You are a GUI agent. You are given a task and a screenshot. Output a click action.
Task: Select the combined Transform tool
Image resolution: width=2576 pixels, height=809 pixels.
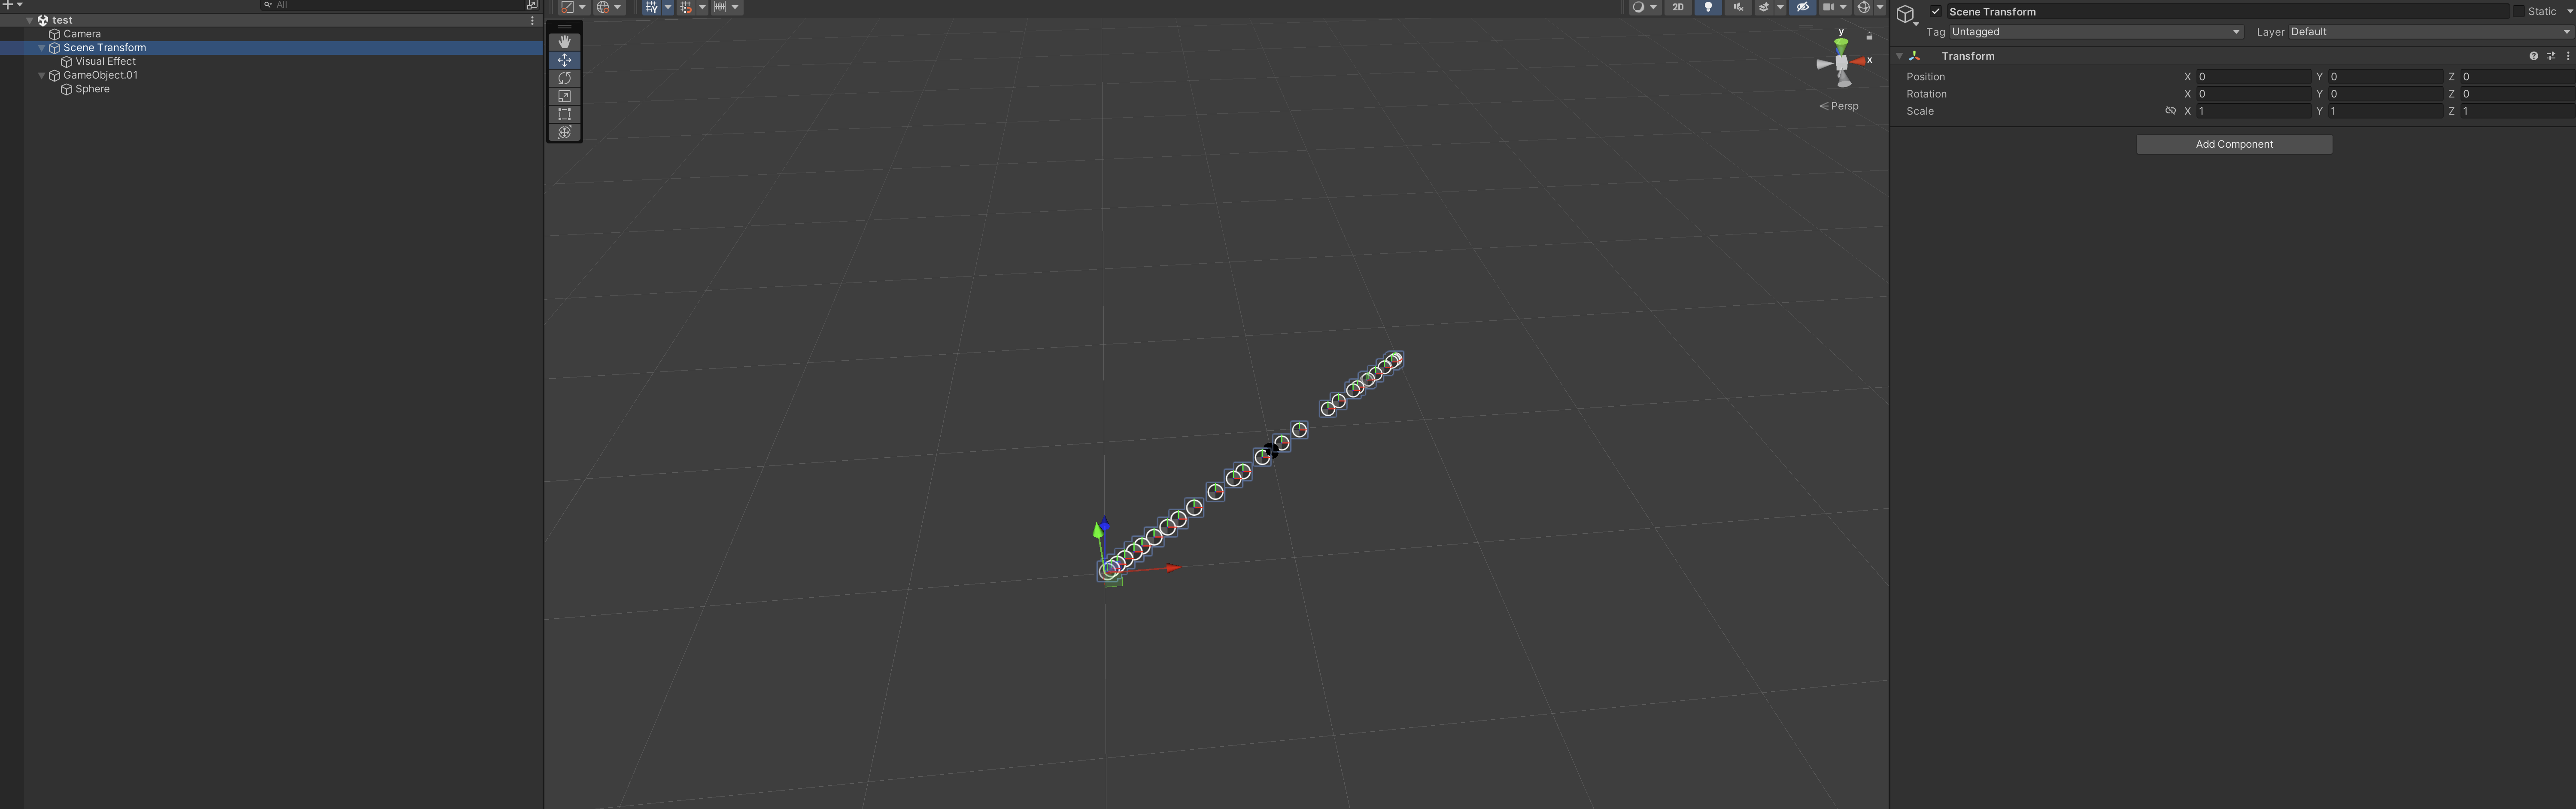(x=564, y=132)
